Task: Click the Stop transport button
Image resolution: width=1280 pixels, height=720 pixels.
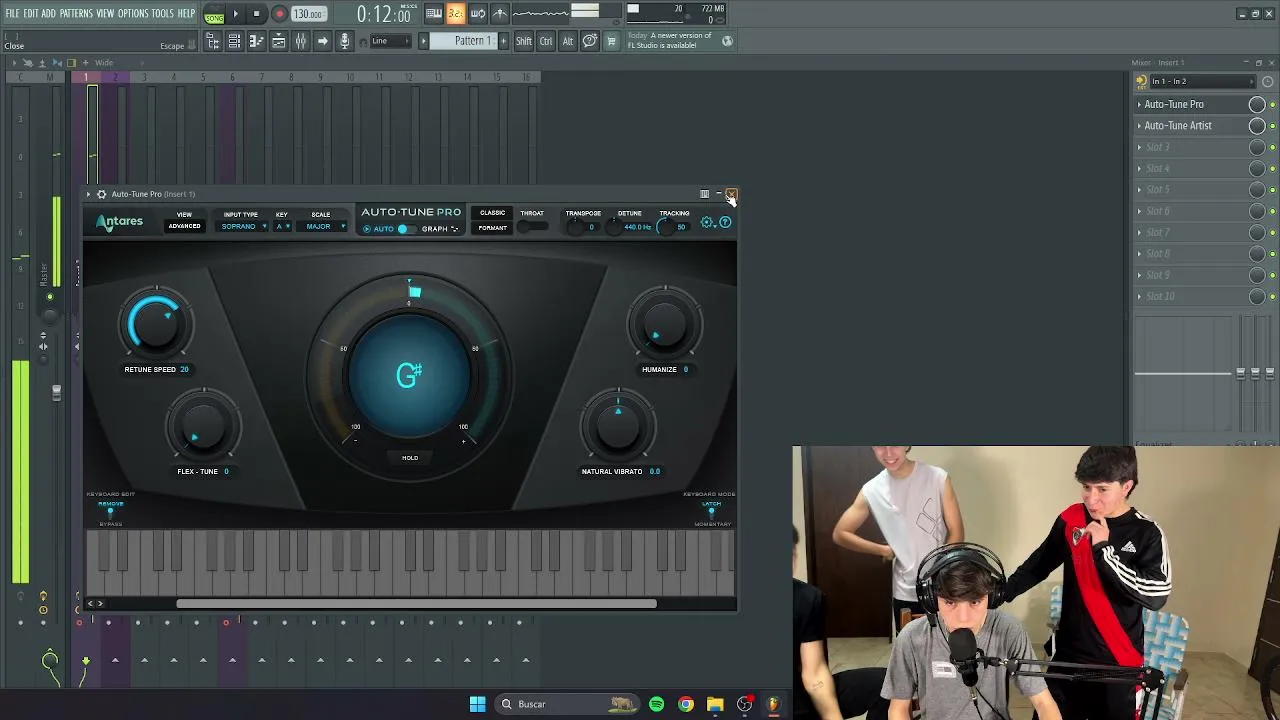Action: pos(256,14)
